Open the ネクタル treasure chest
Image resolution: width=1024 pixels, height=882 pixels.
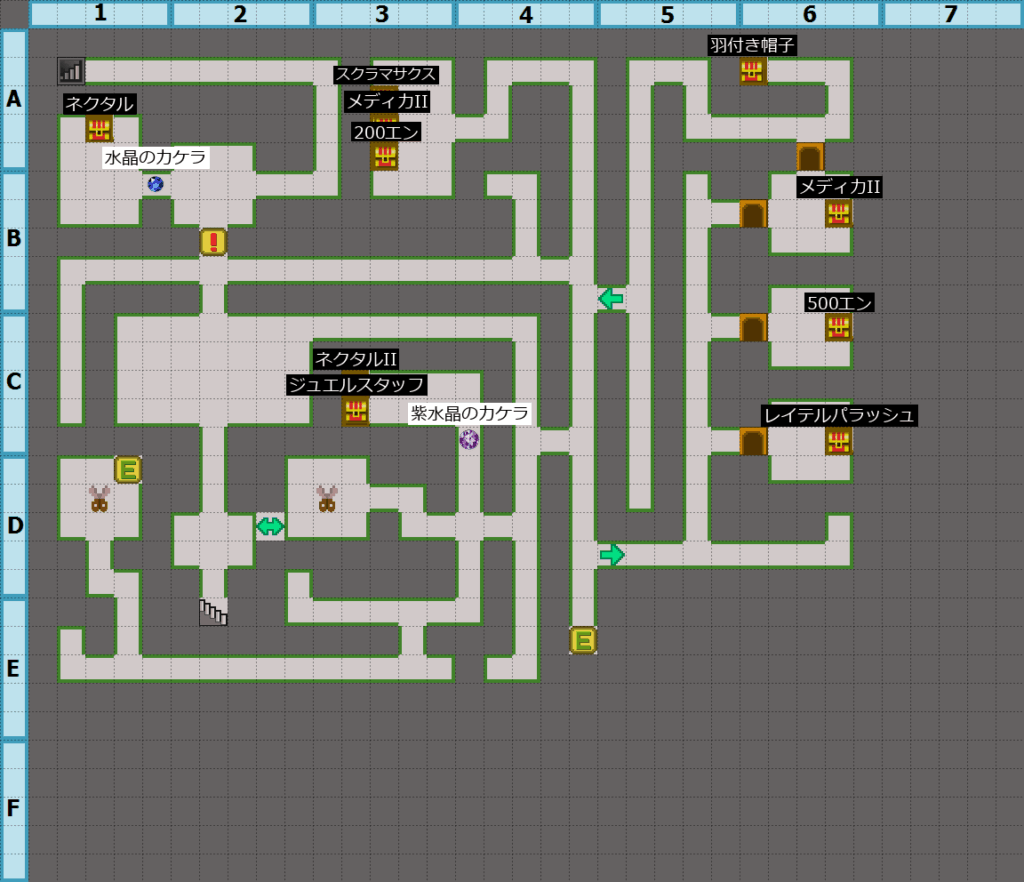99,128
